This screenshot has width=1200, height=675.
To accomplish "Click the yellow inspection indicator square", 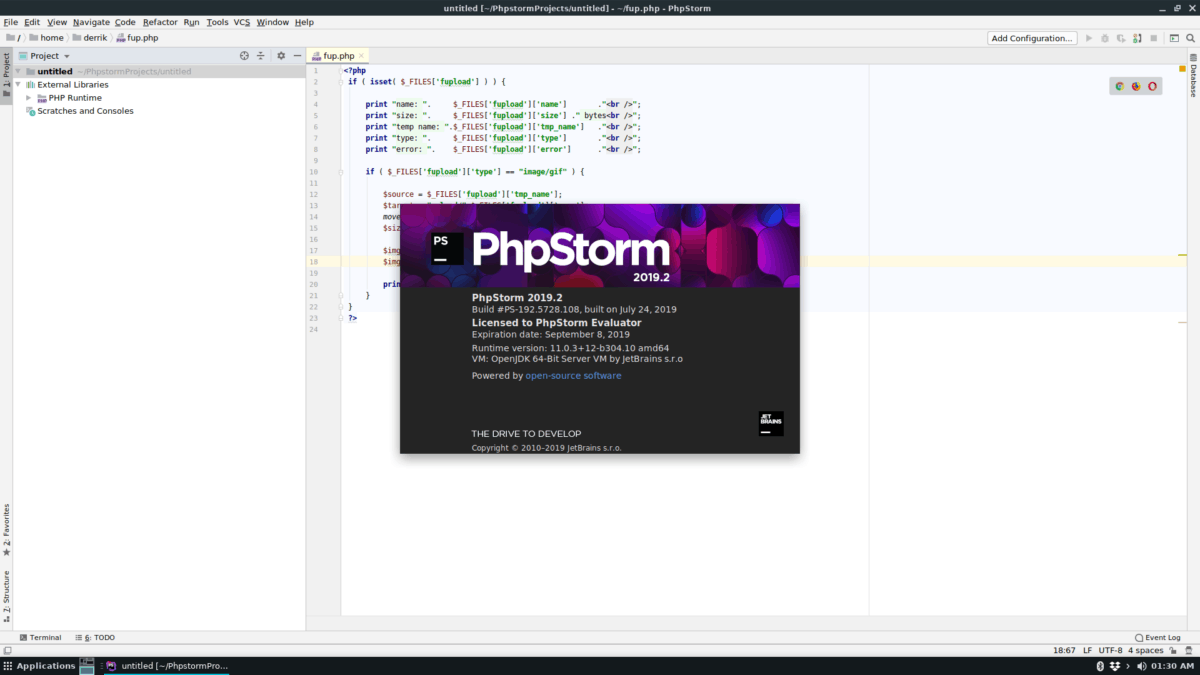I will coord(1182,69).
